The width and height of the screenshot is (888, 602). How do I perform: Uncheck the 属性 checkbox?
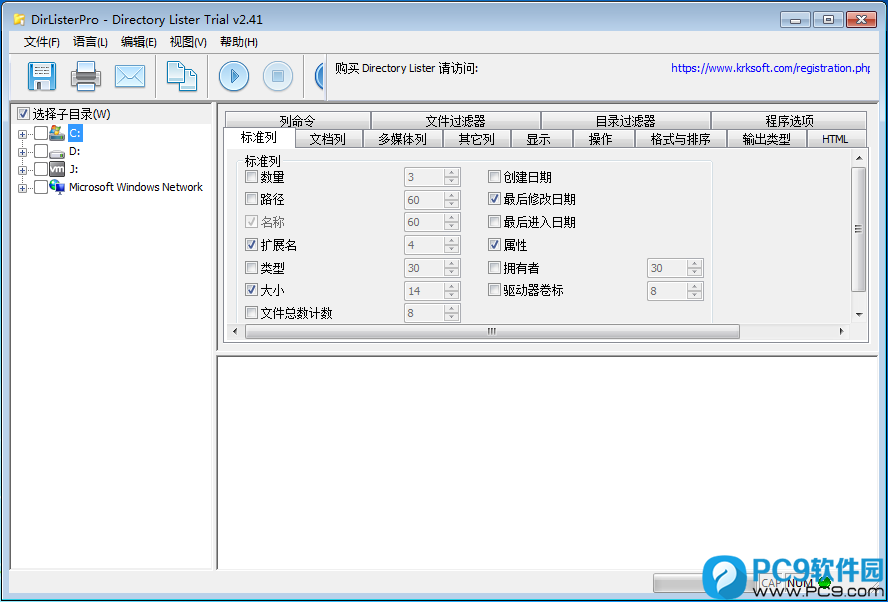[x=494, y=245]
